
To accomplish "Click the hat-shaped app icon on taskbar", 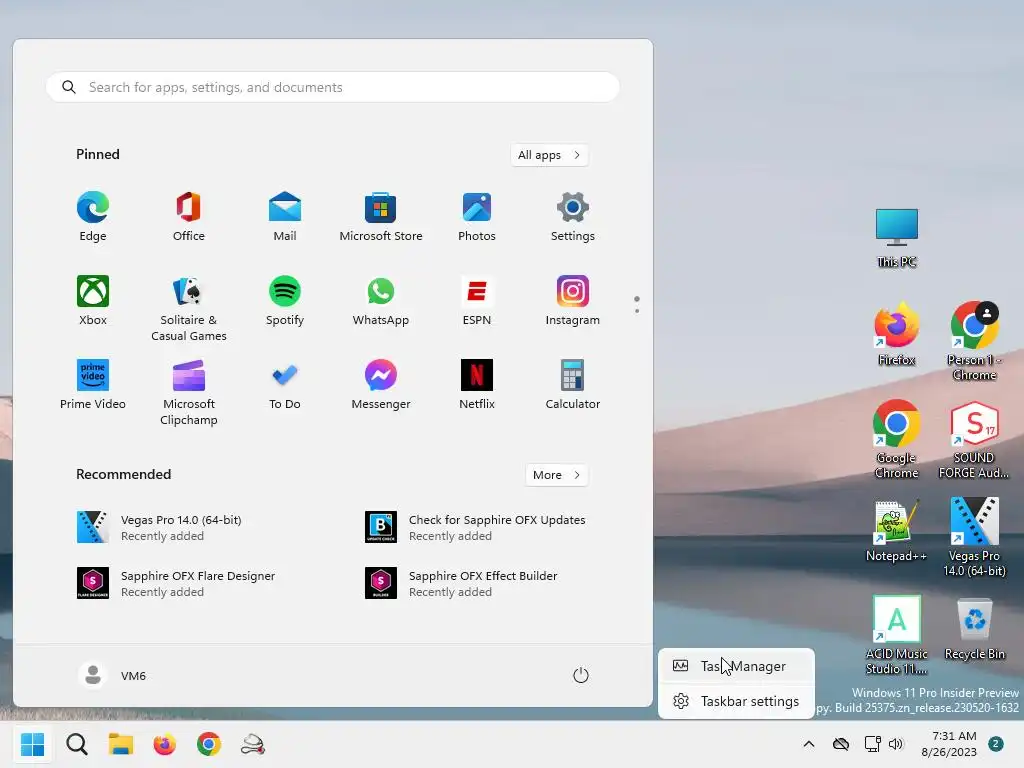I will click(253, 744).
